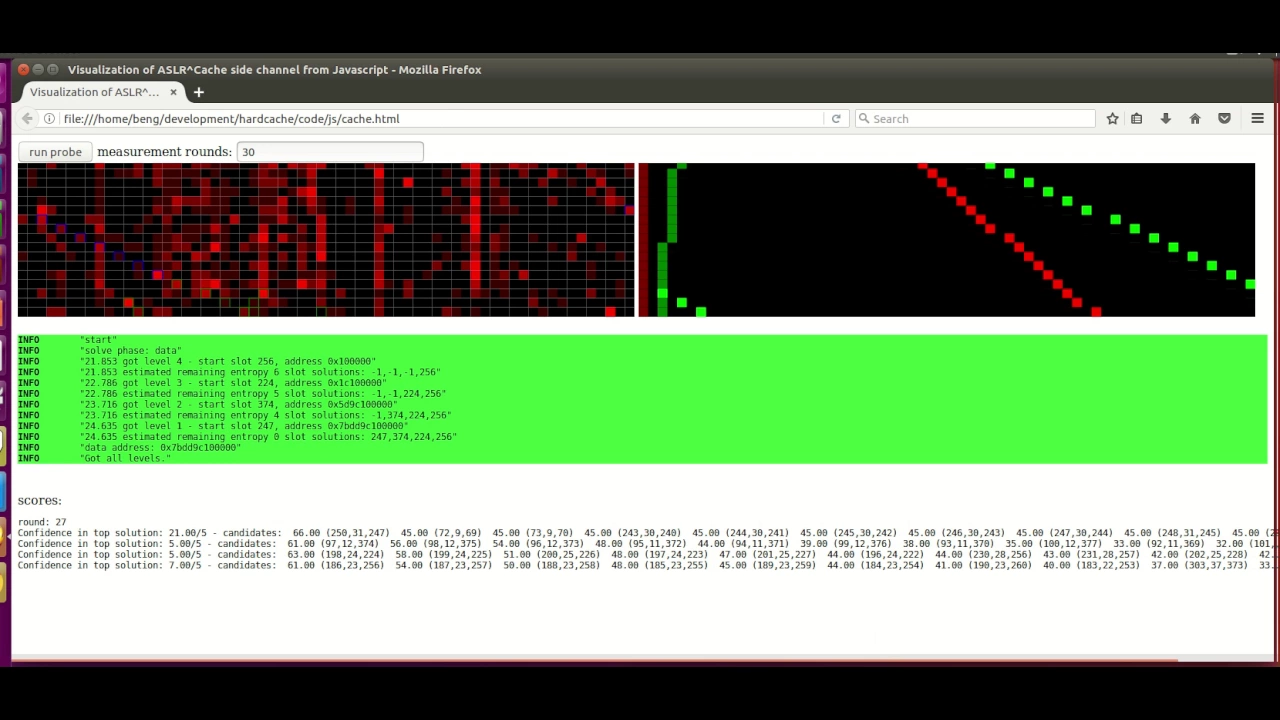Screen dimensions: 1280x720
Task: Click the right black scatter canvas
Action: (x=946, y=240)
